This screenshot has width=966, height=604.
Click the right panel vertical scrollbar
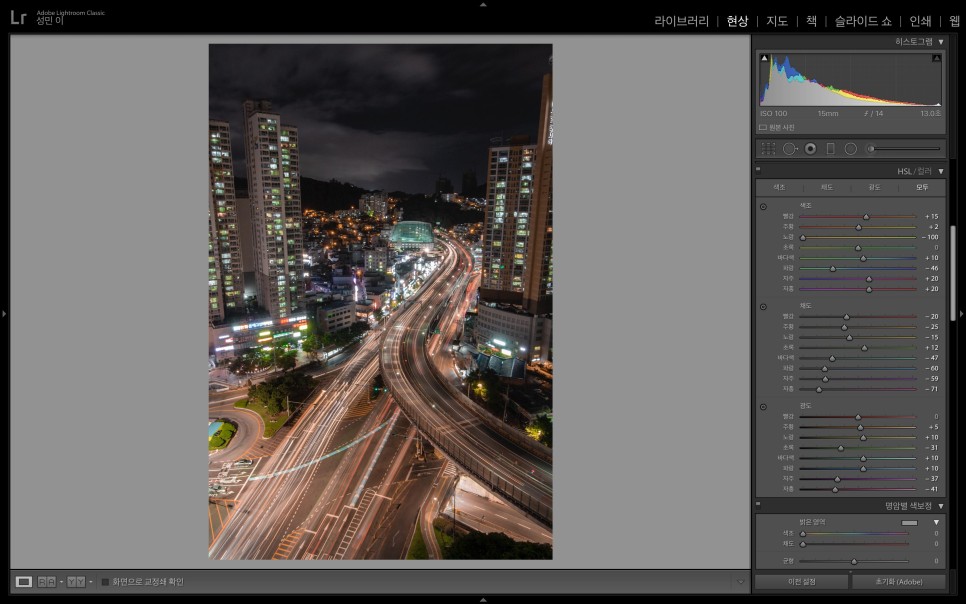pyautogui.click(x=953, y=272)
